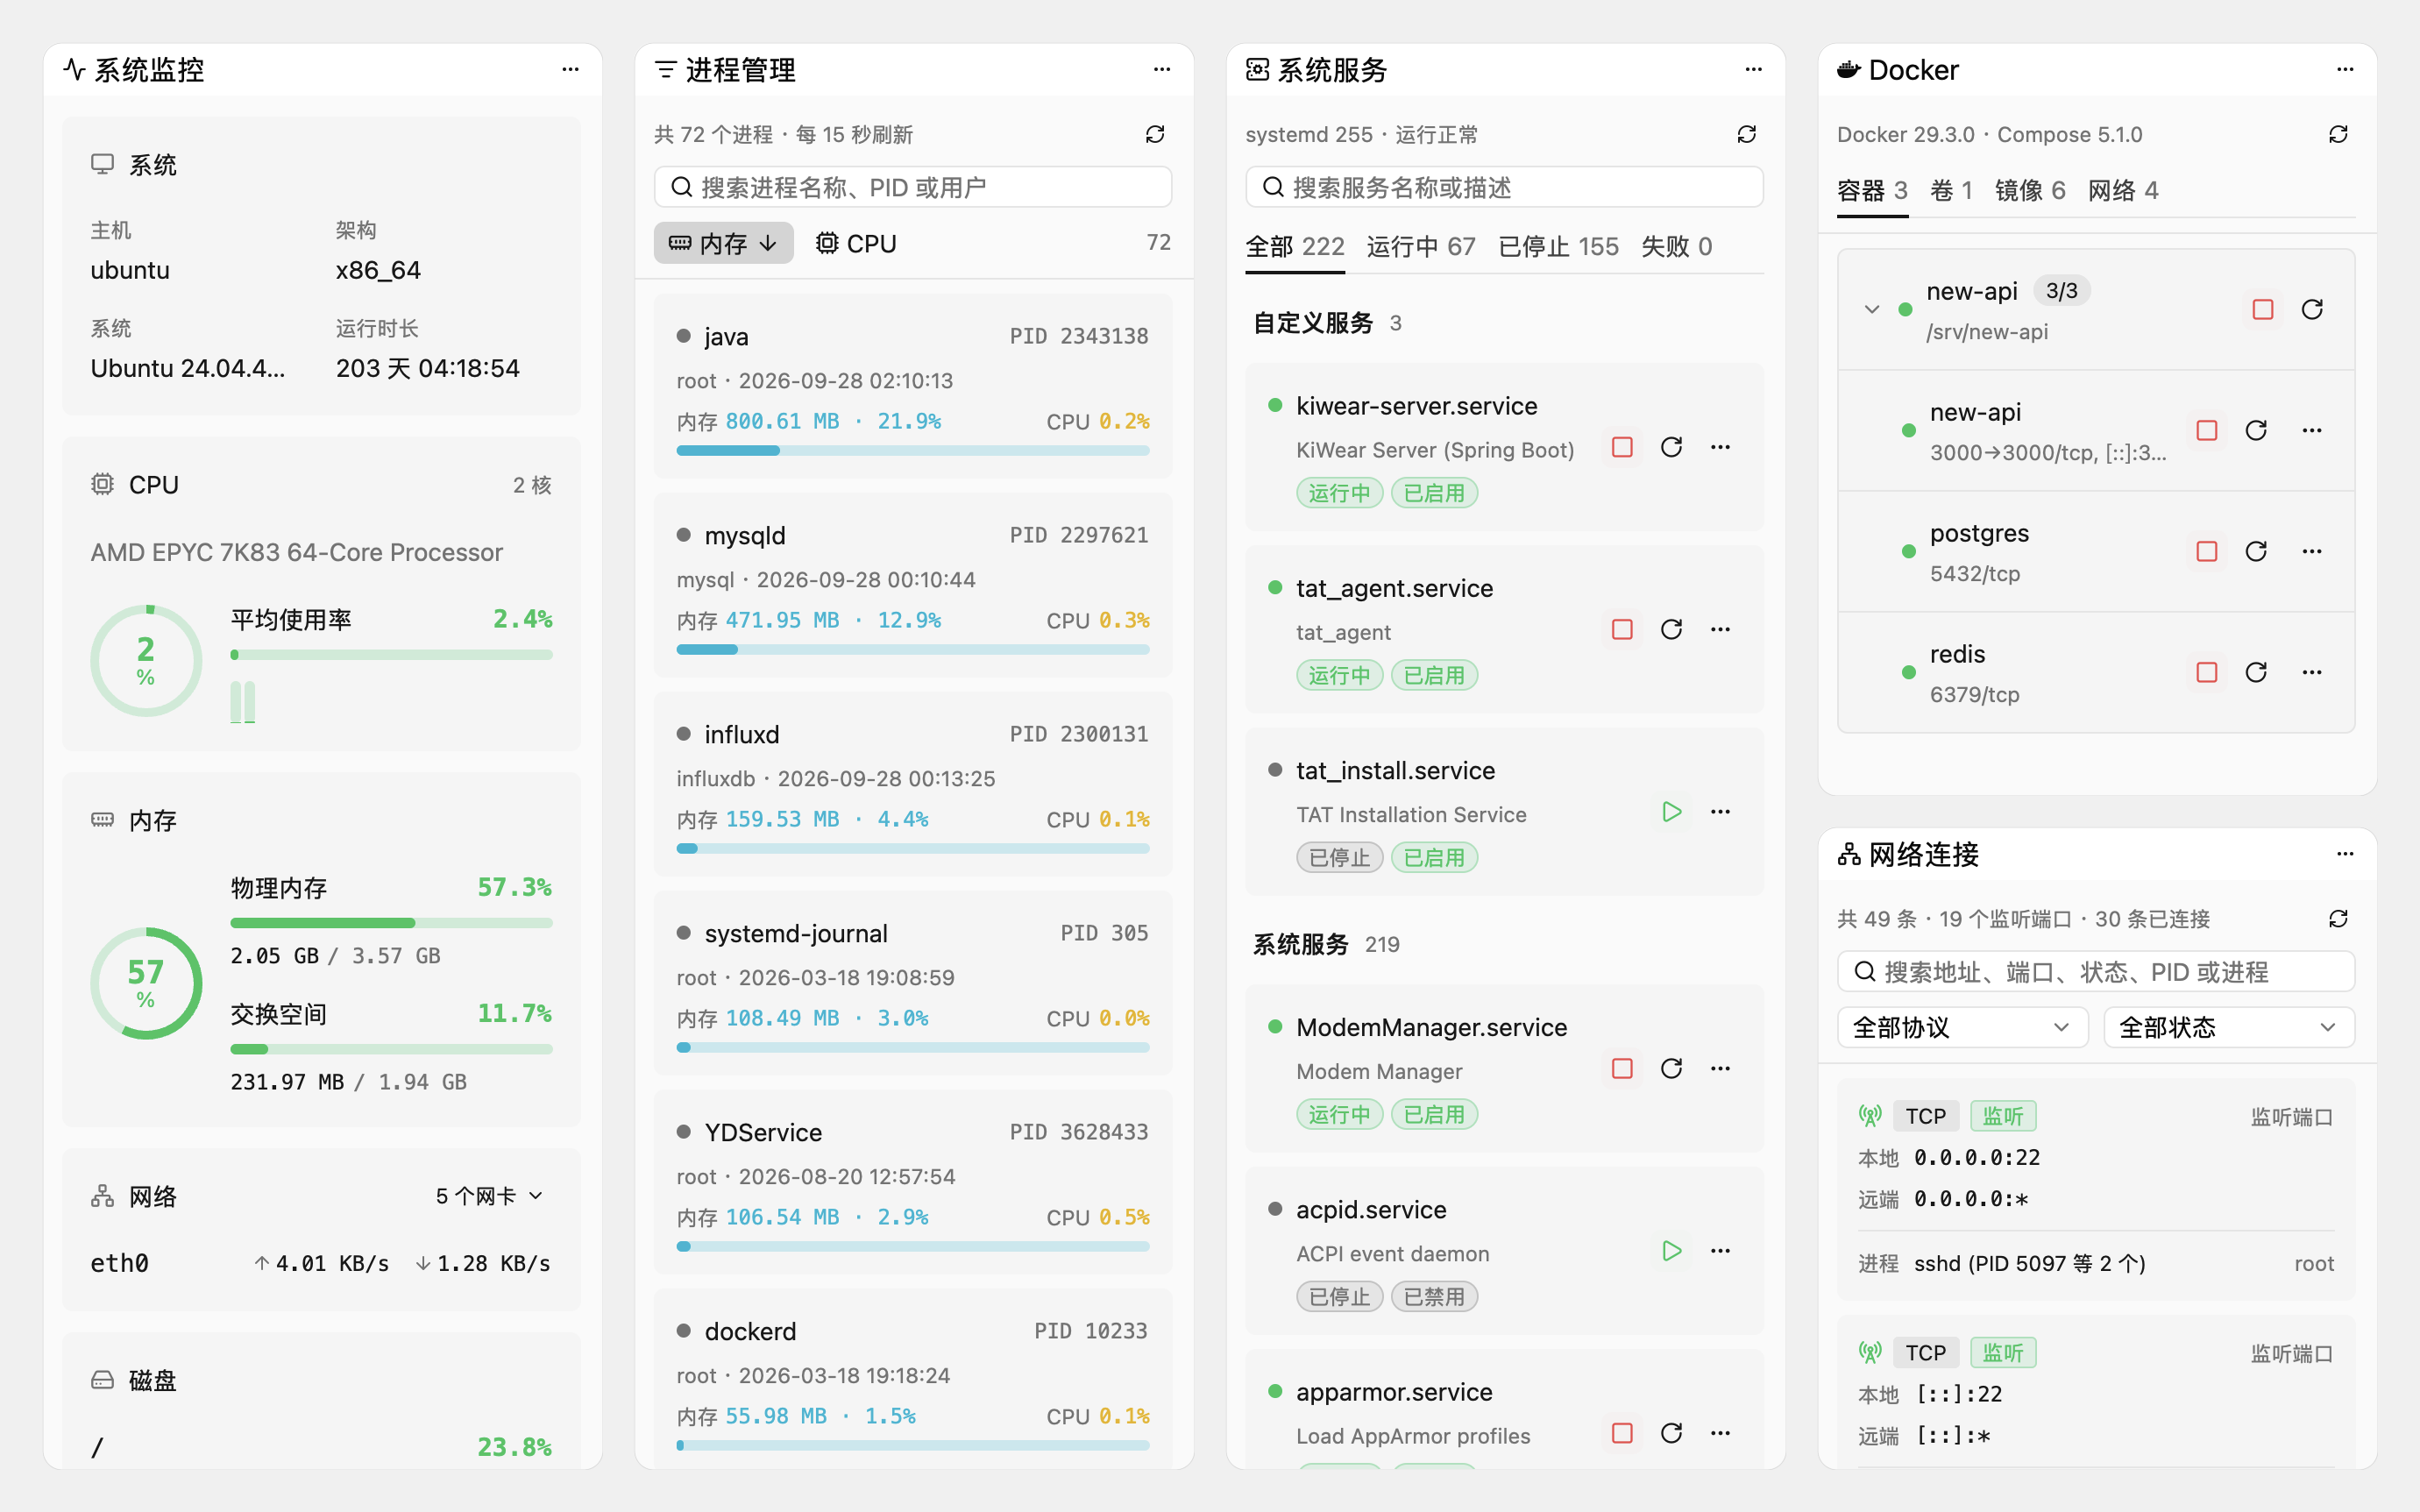
Task: Restart the tat_agent.service
Action: tap(1671, 629)
